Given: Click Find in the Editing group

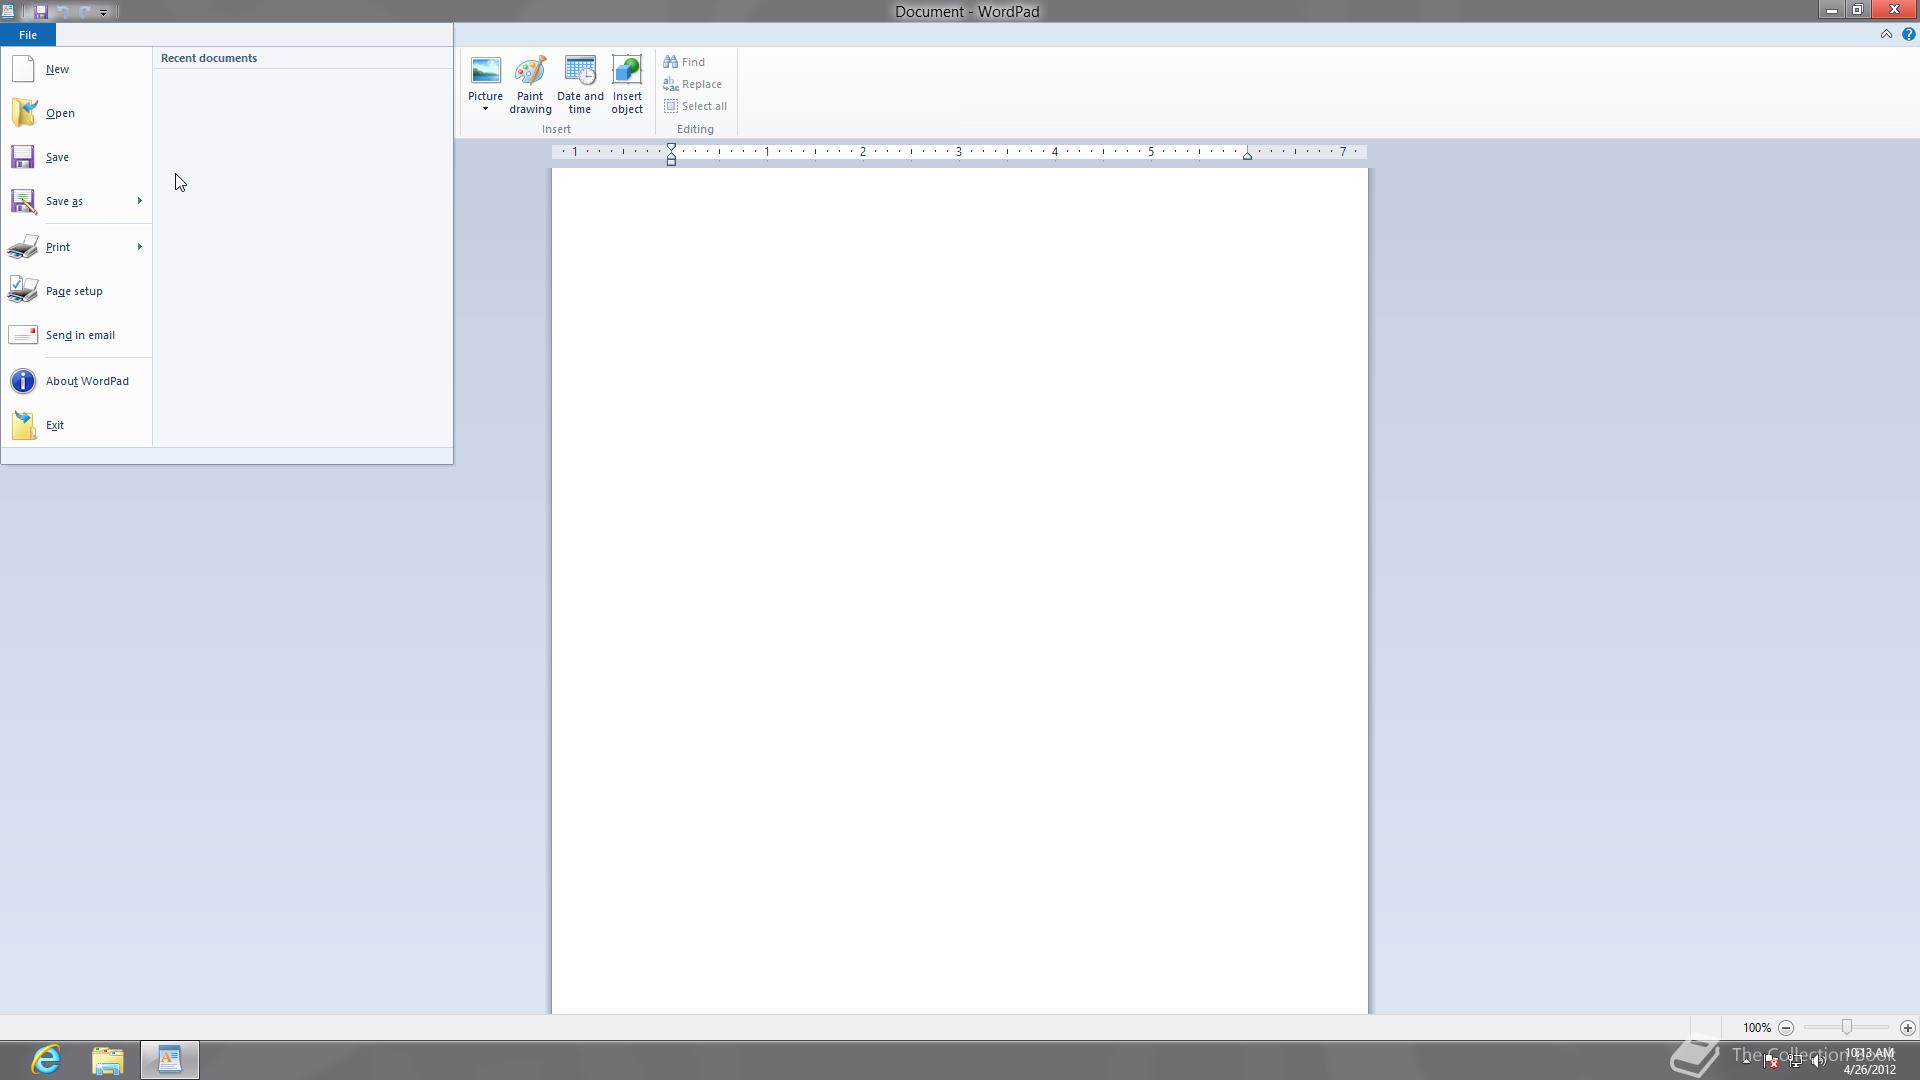Looking at the screenshot, I should click(685, 62).
